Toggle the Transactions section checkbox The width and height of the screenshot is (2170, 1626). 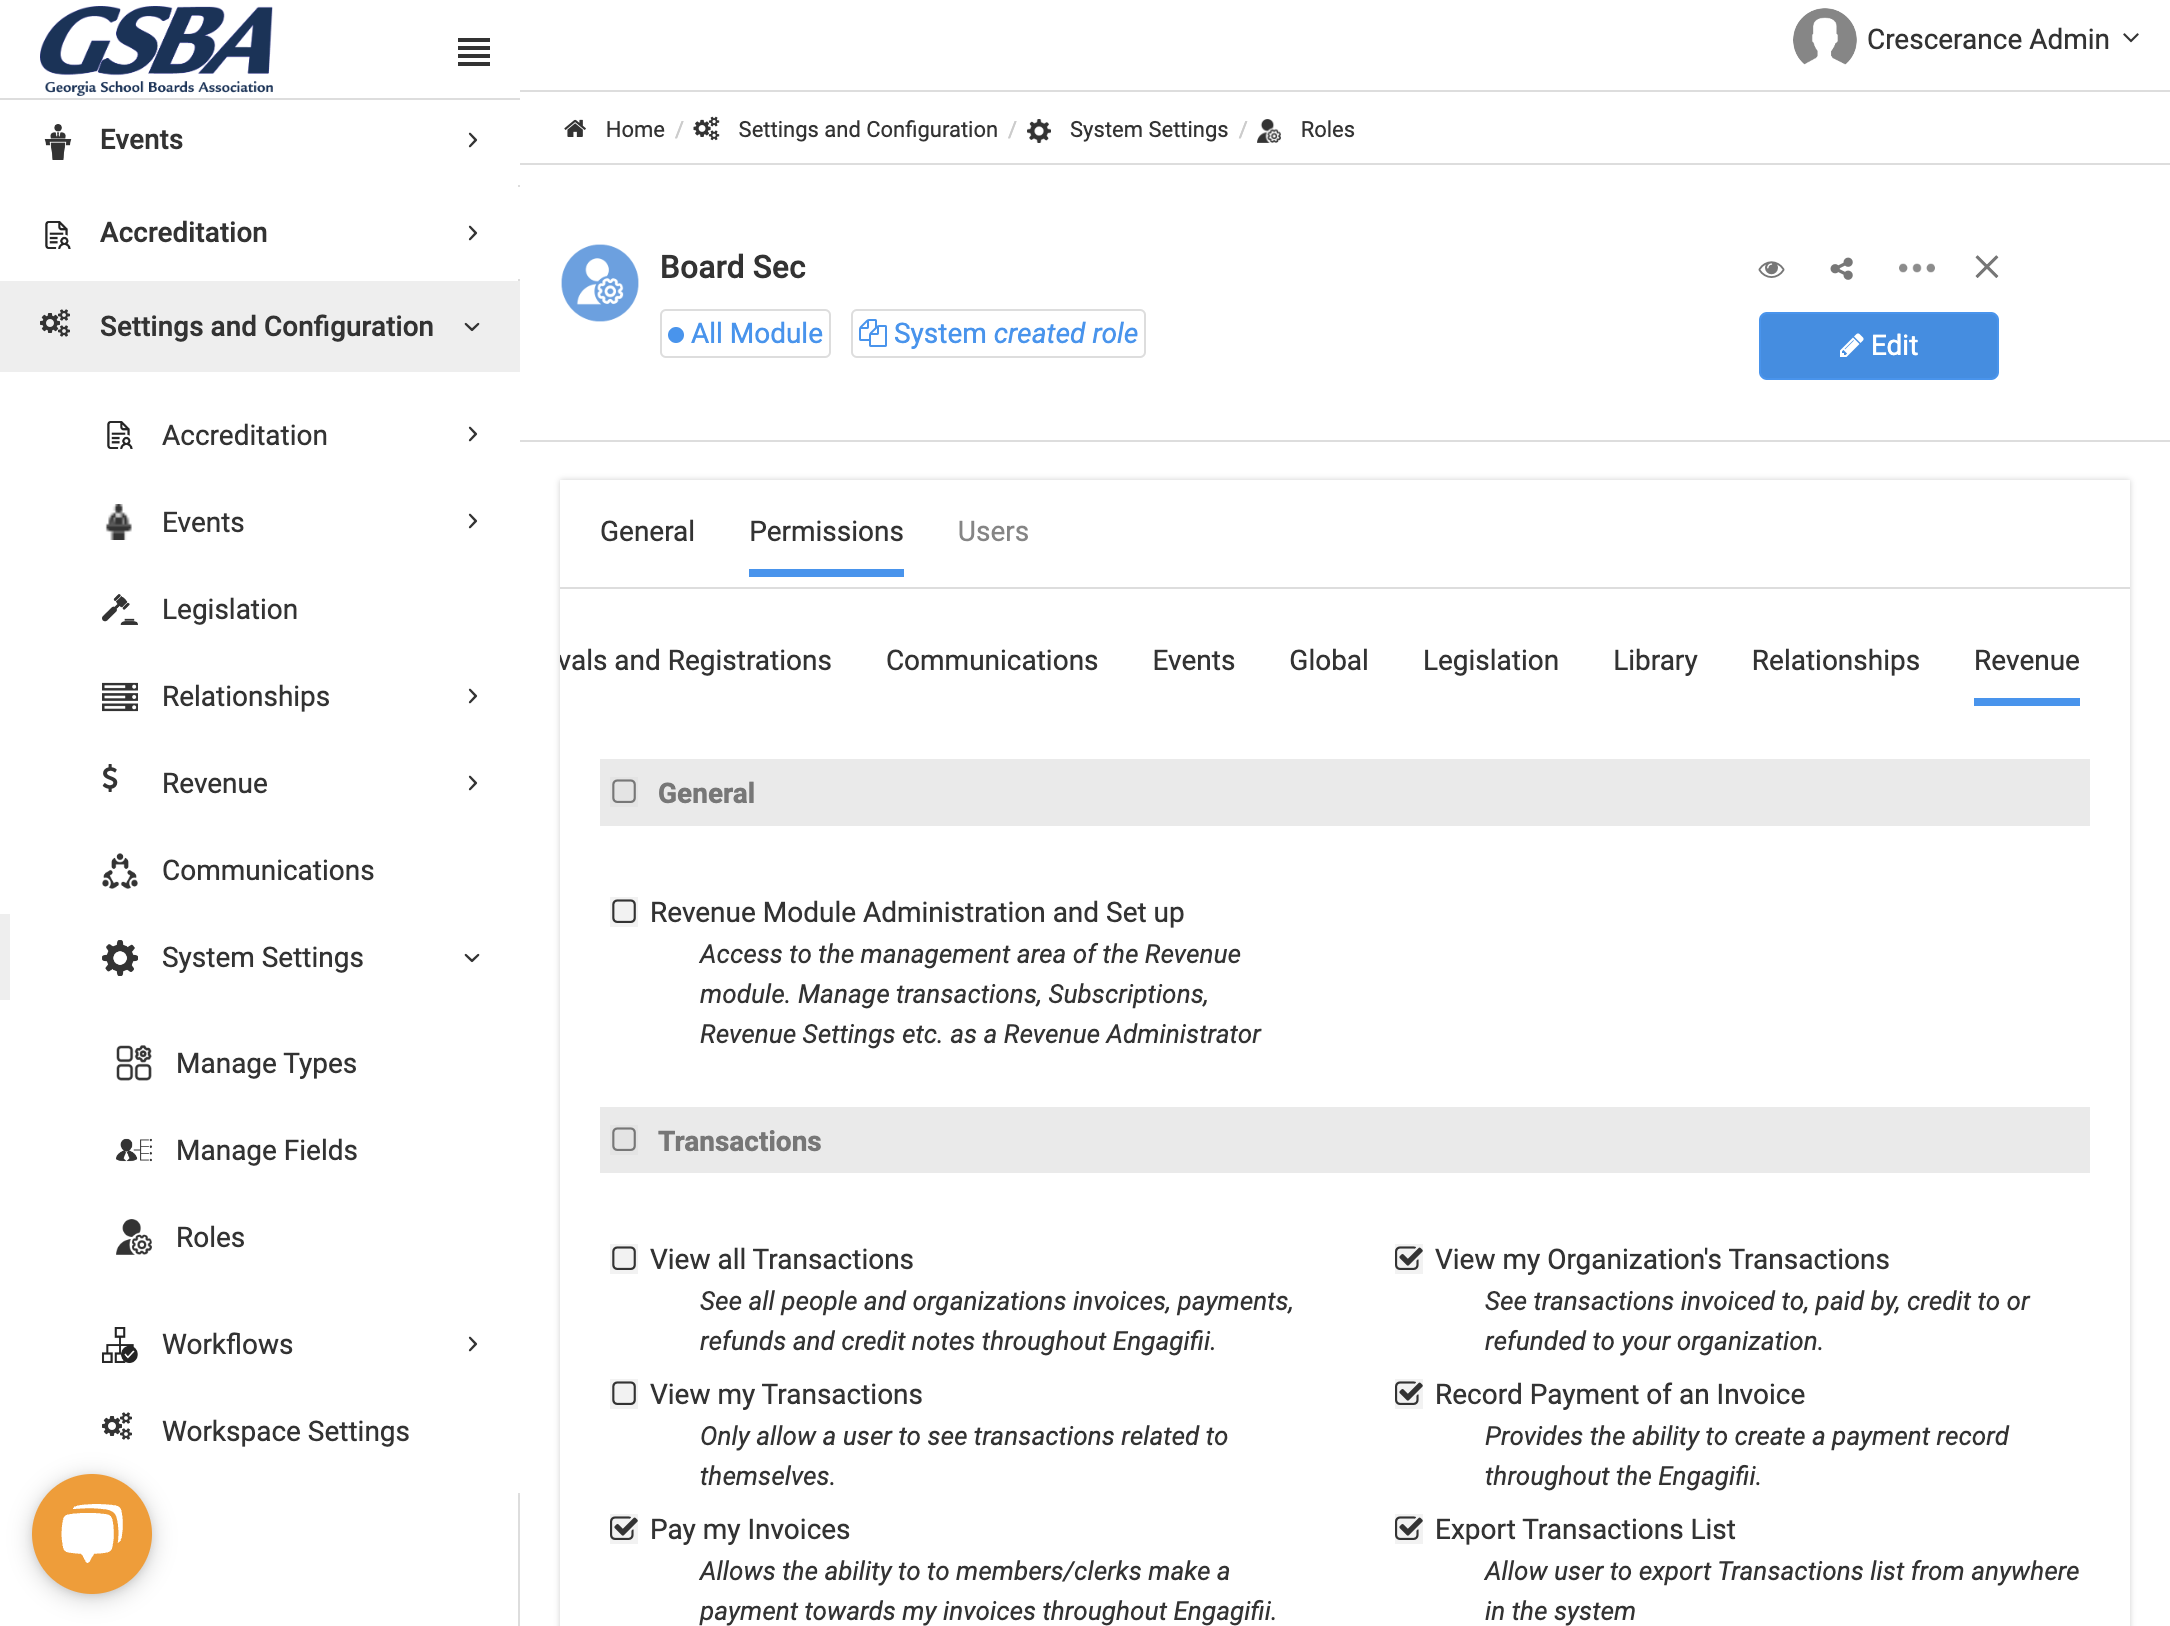[x=624, y=1140]
